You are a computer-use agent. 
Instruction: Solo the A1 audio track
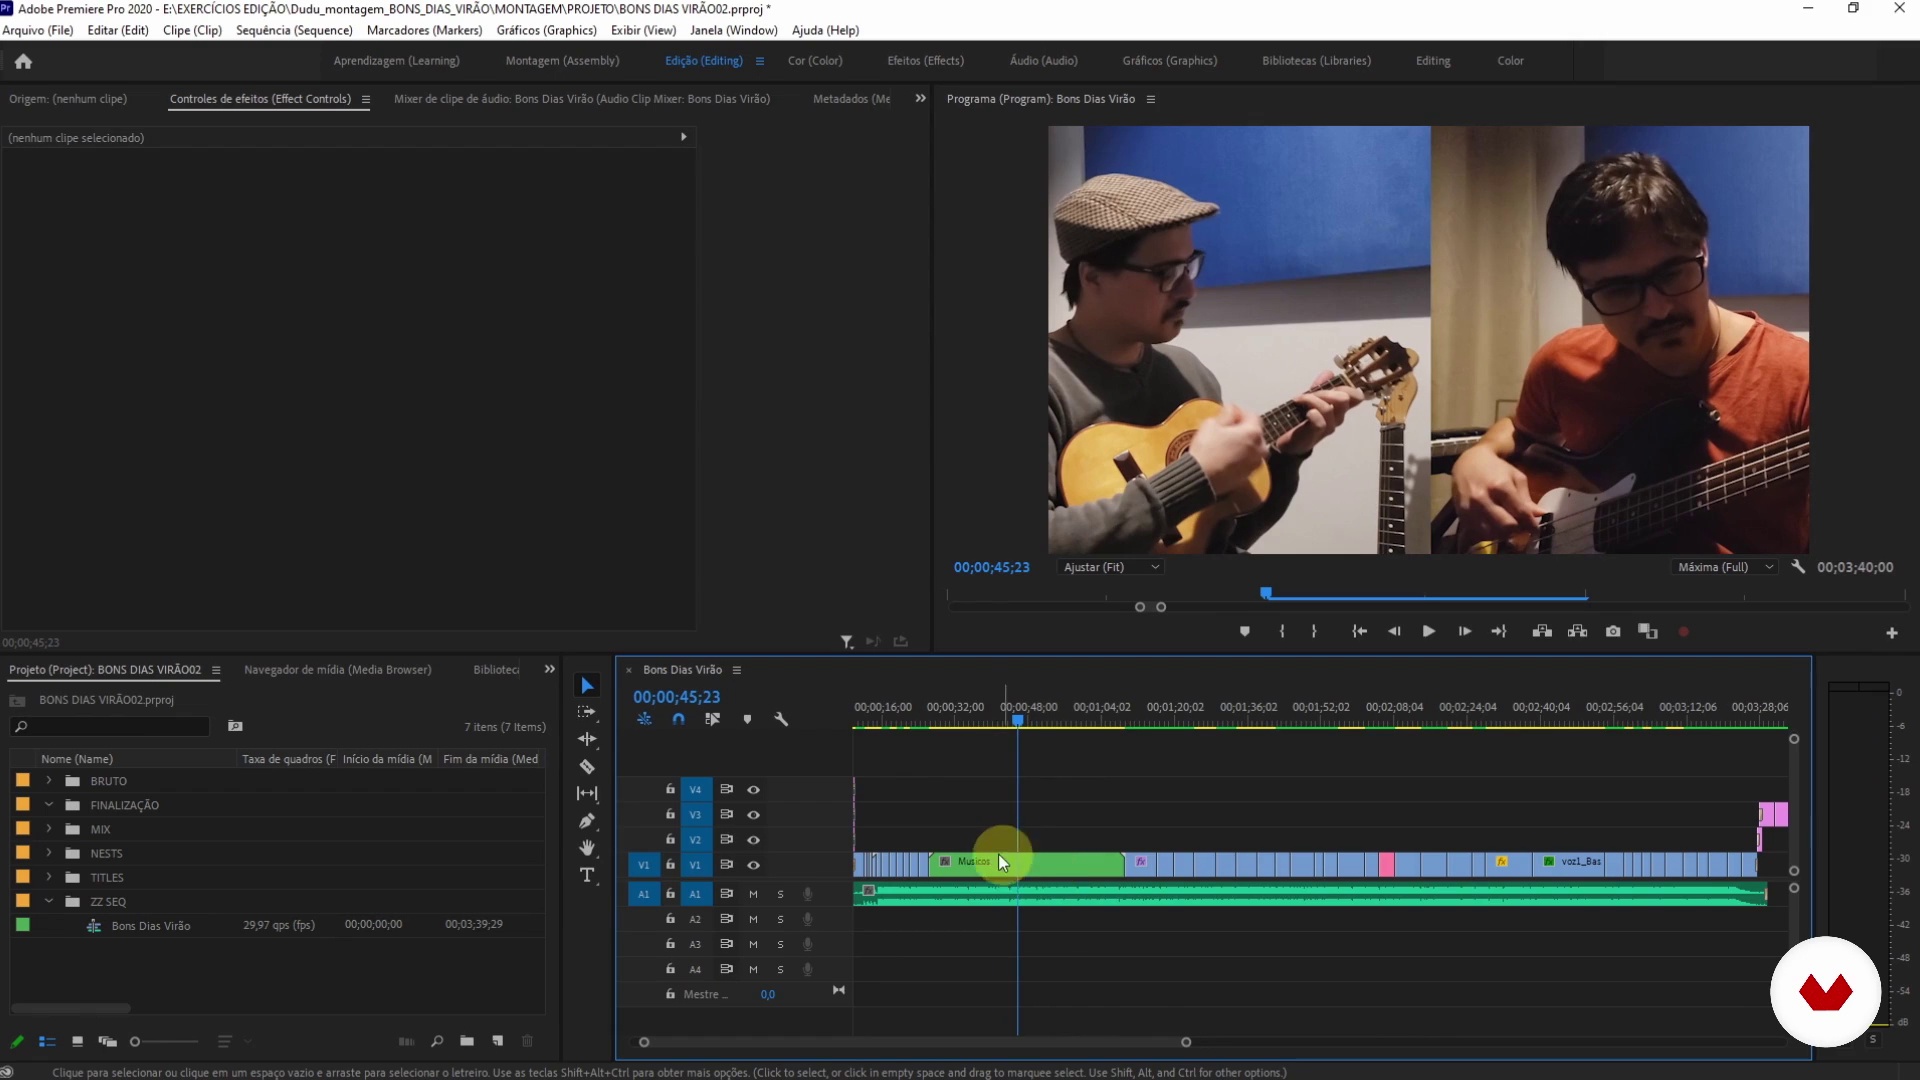[x=780, y=894]
